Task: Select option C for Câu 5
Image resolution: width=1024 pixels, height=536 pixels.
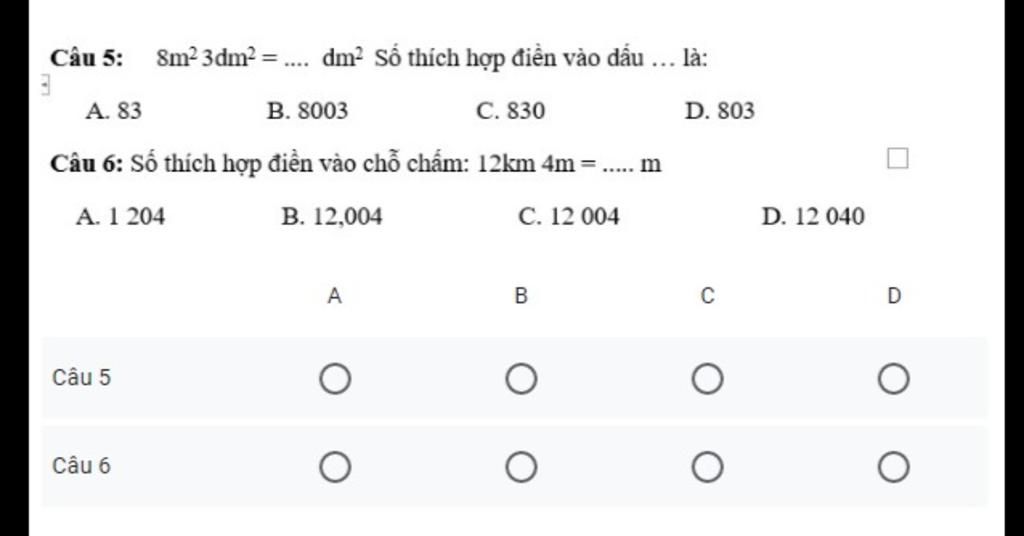Action: 707,380
